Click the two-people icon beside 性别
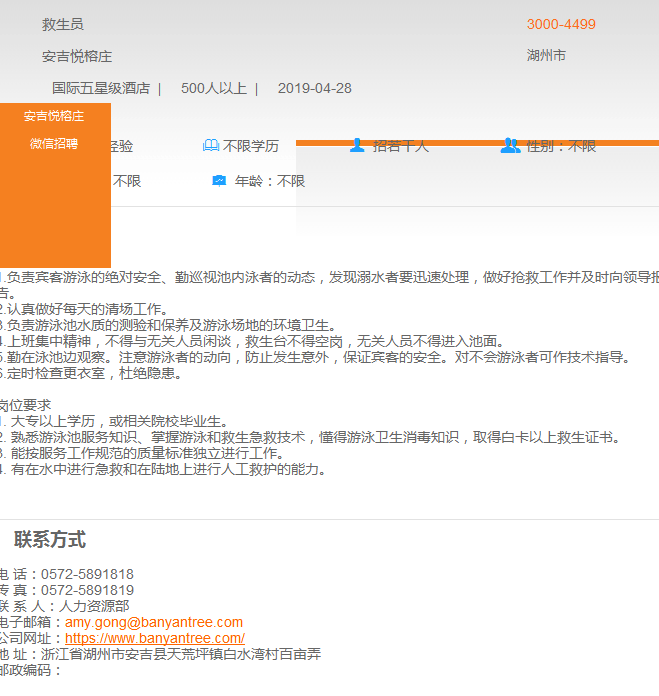Image resolution: width=659 pixels, height=696 pixels. 510,146
